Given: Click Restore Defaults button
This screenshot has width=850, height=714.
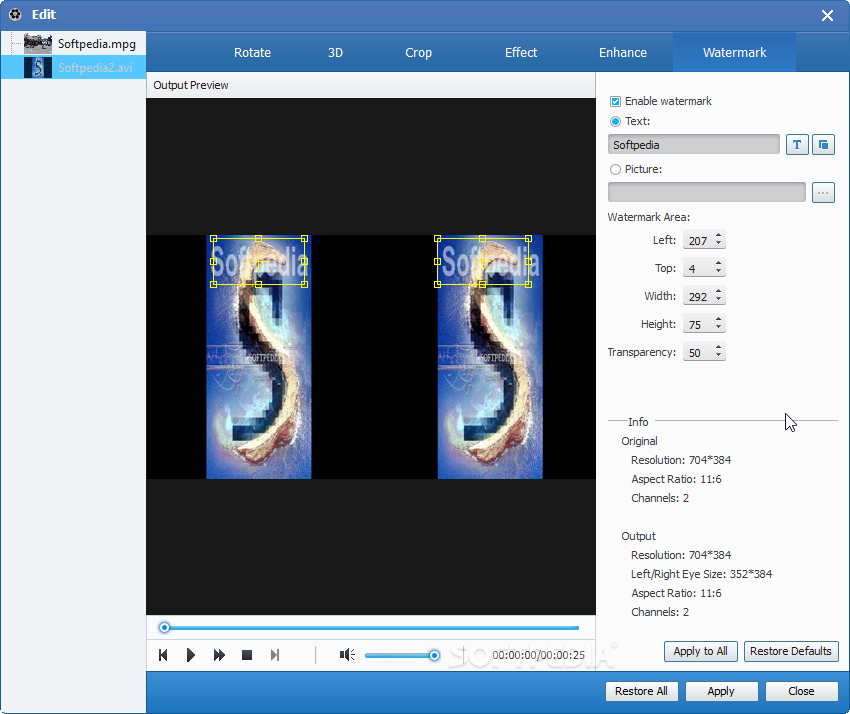Looking at the screenshot, I should tap(791, 651).
